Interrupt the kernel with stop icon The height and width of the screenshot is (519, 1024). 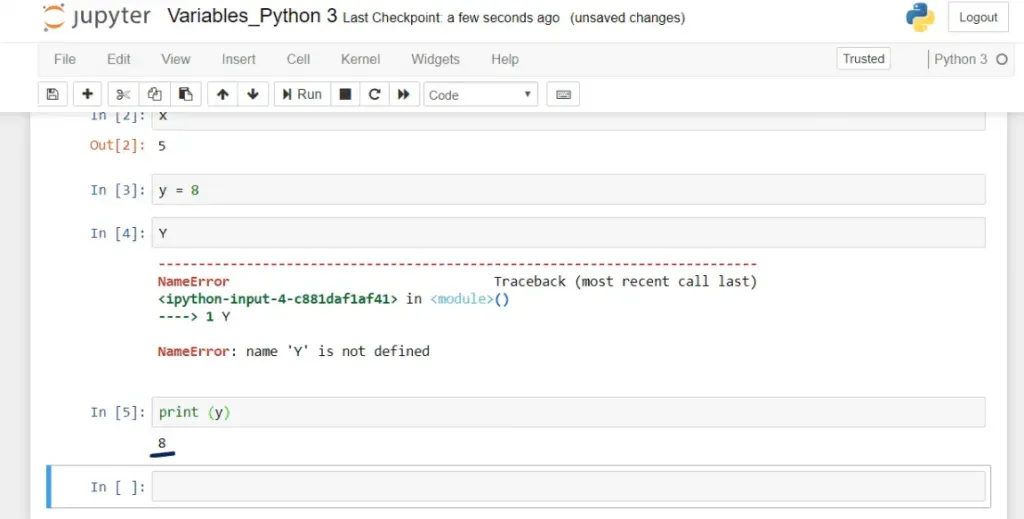(x=345, y=94)
